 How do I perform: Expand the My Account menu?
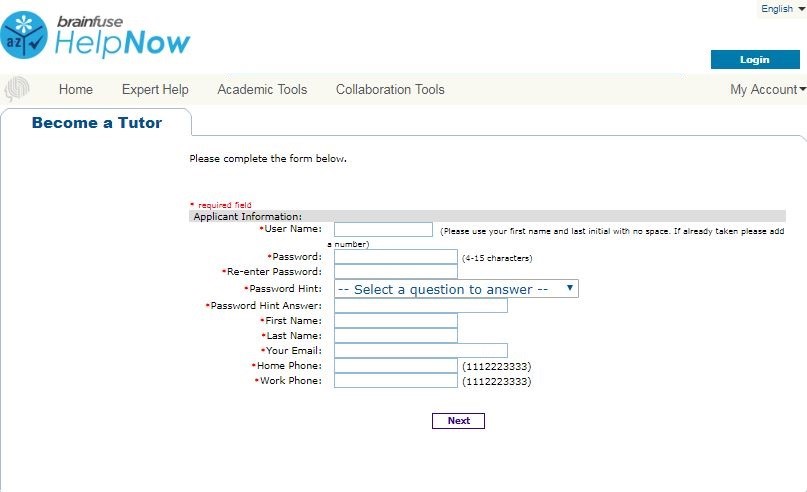(767, 89)
